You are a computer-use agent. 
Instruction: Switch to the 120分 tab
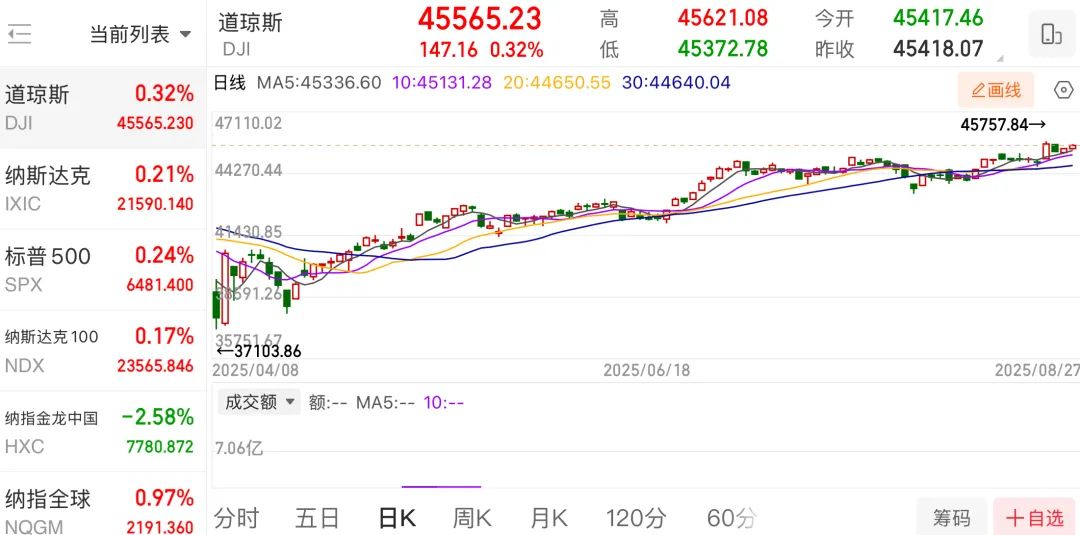[636, 517]
